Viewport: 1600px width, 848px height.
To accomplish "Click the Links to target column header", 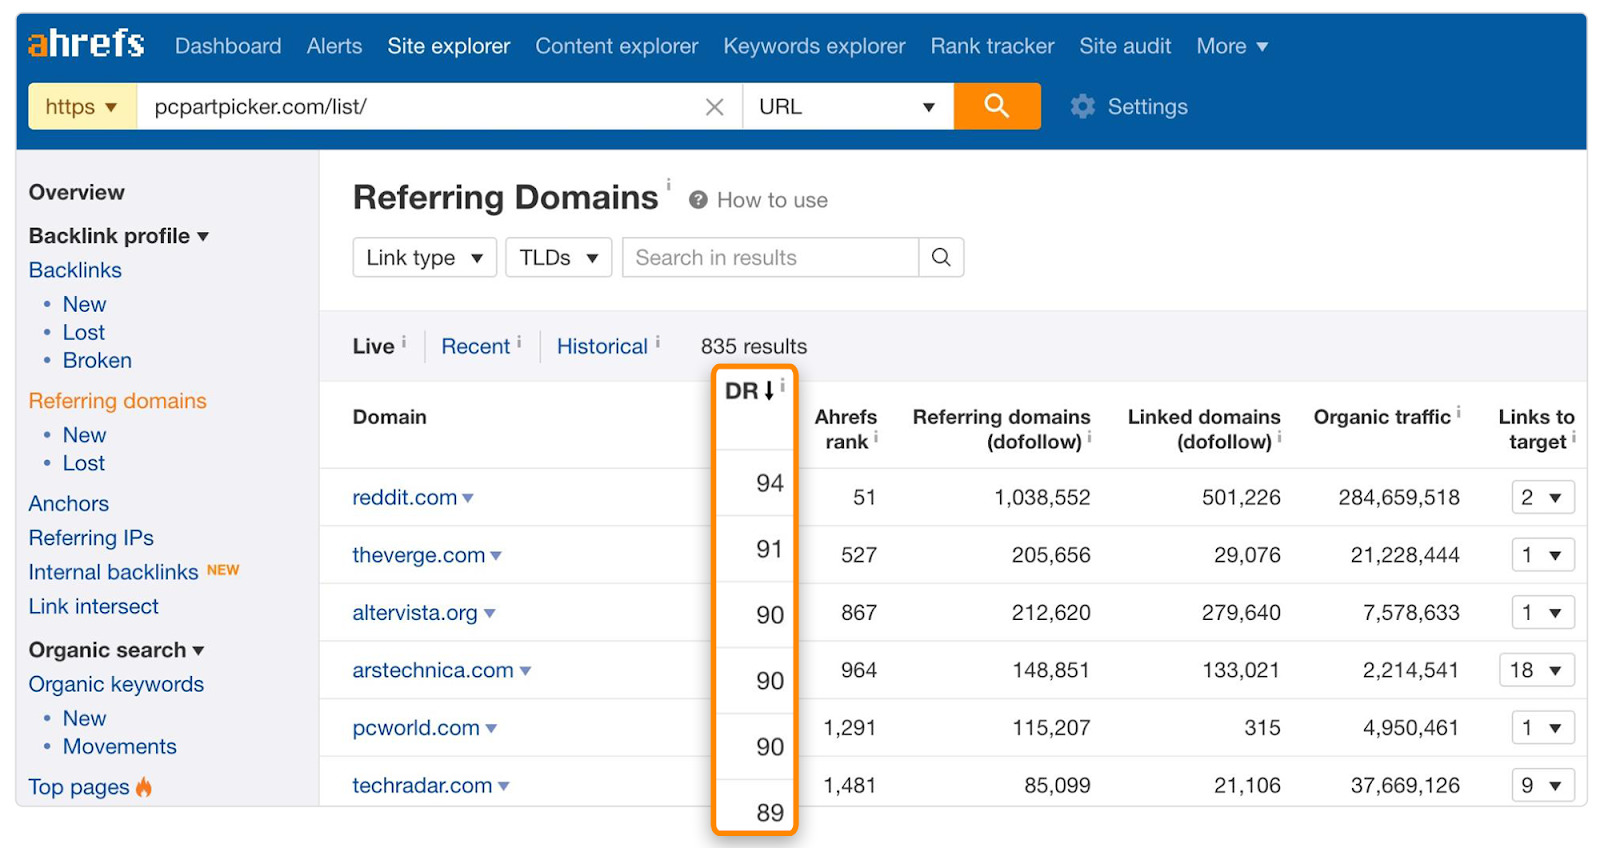I will 1536,429.
